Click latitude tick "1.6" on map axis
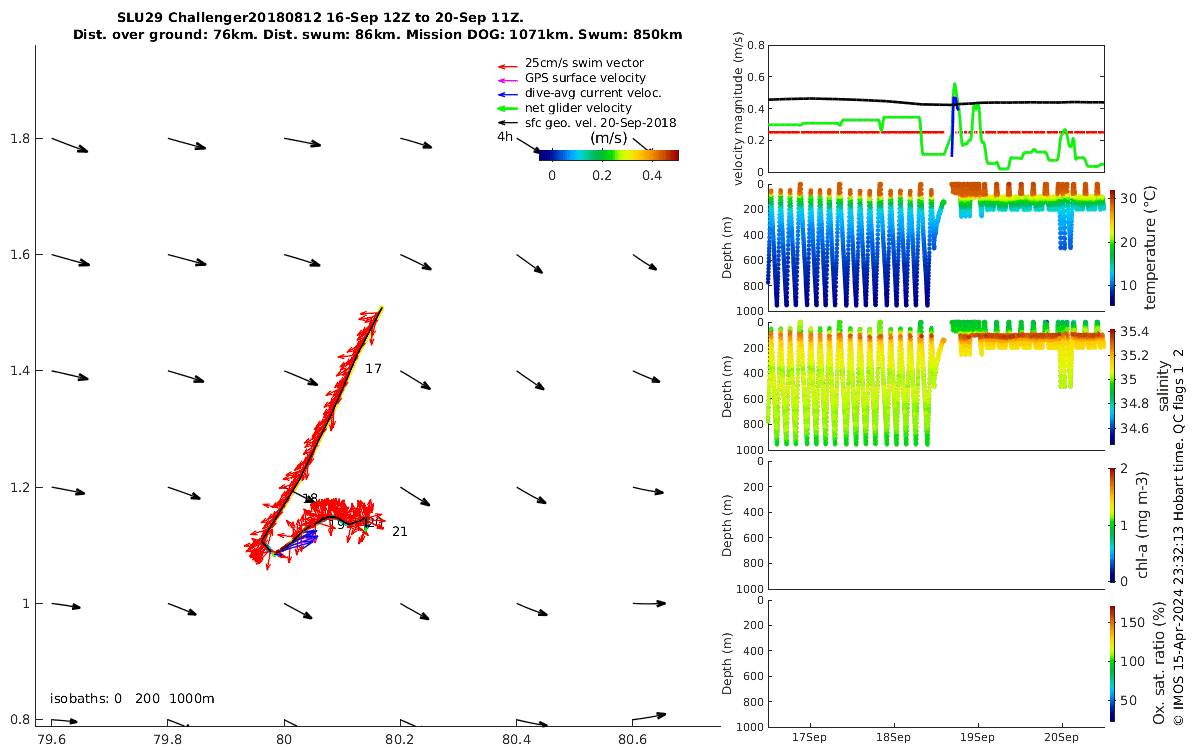Viewport: 1200px width, 750px height. (x=19, y=254)
